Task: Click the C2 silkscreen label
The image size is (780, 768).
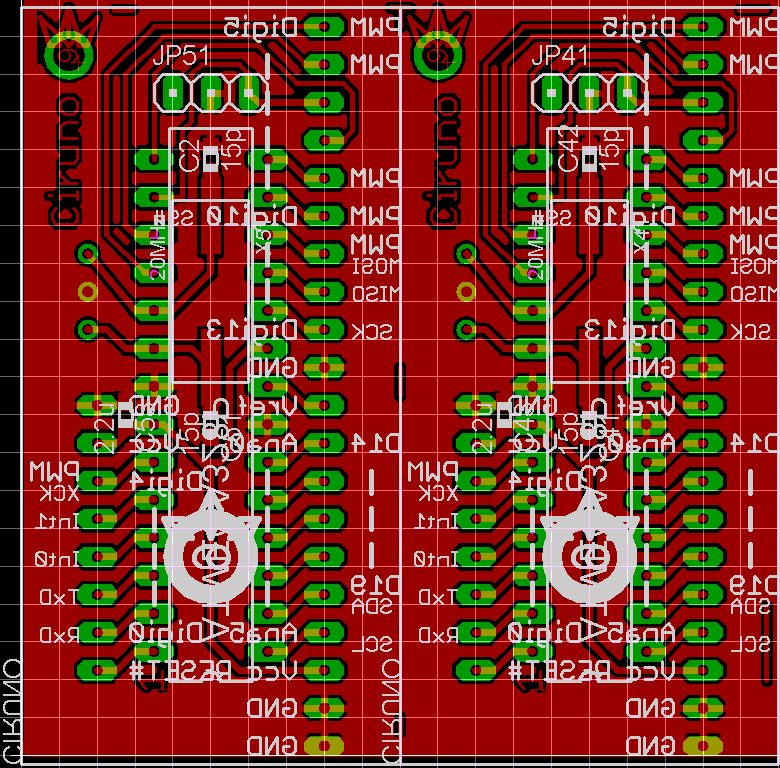Action: pyautogui.click(x=190, y=156)
